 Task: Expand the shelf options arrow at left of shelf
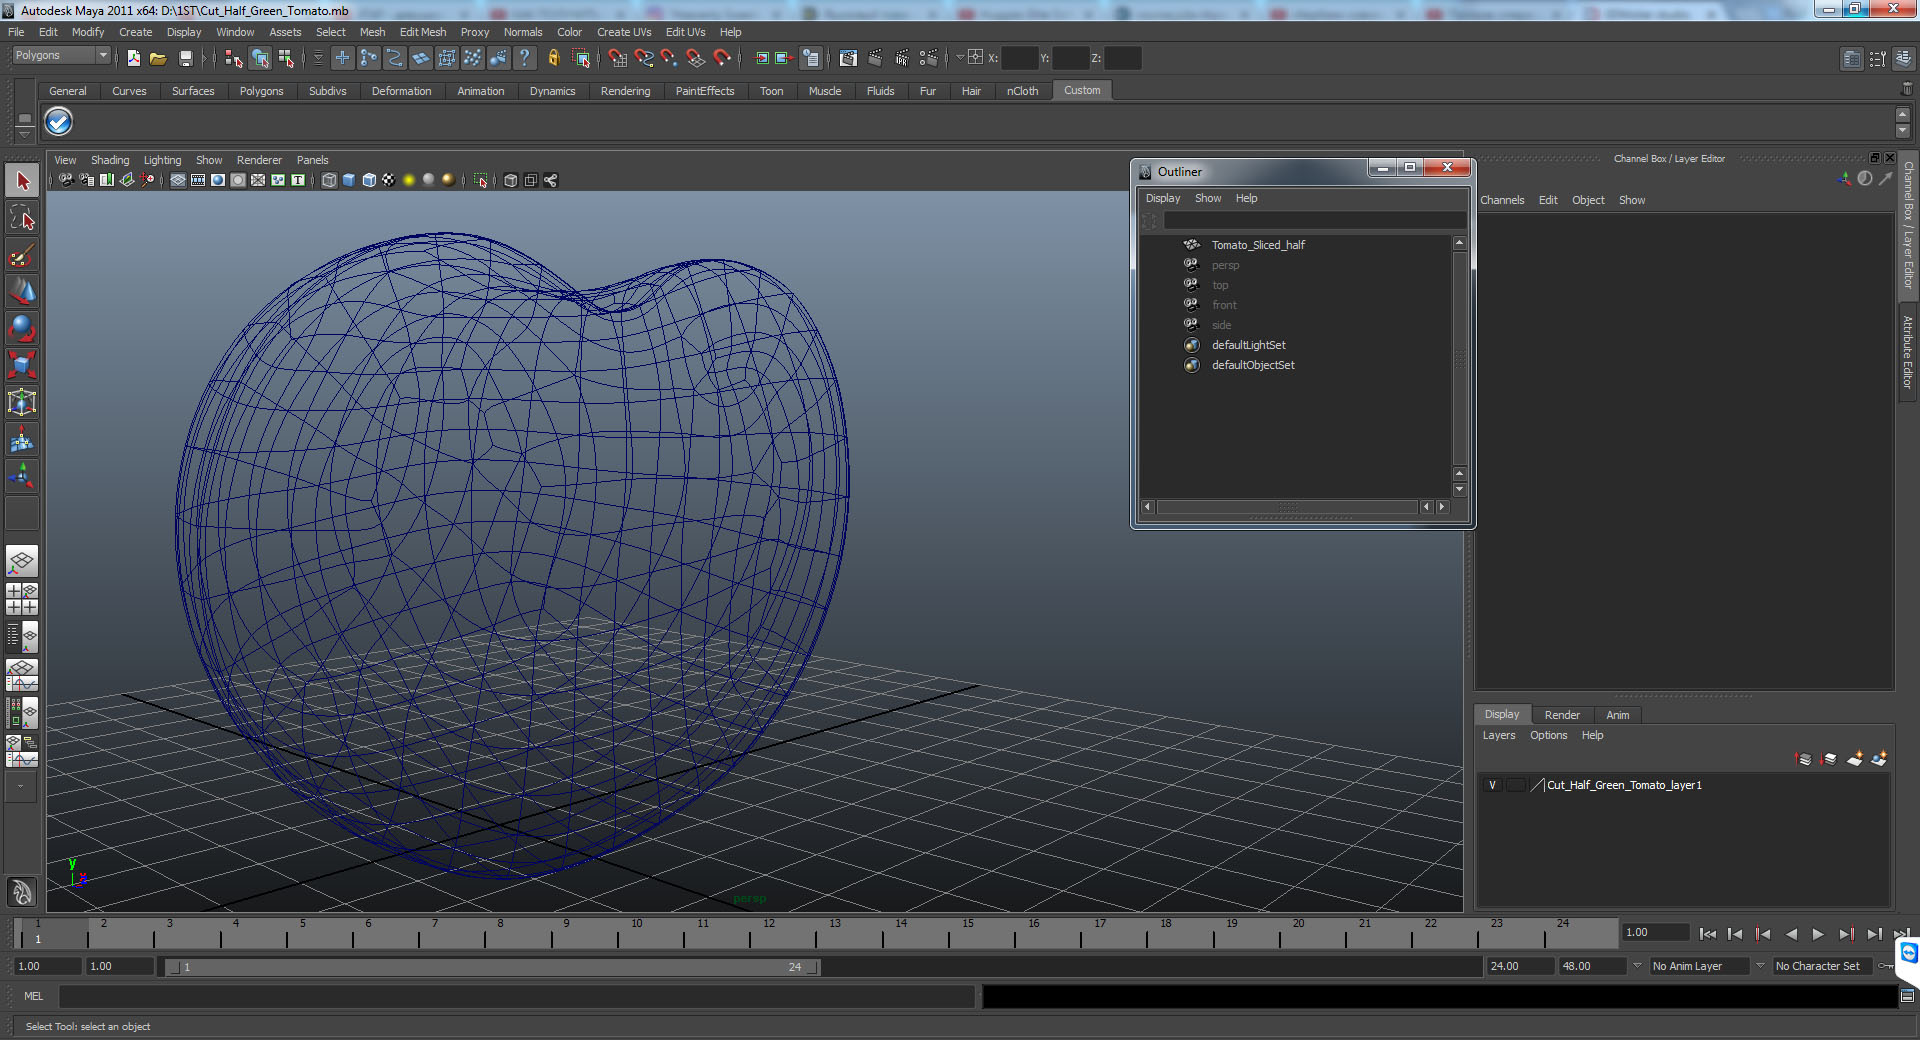(x=24, y=134)
